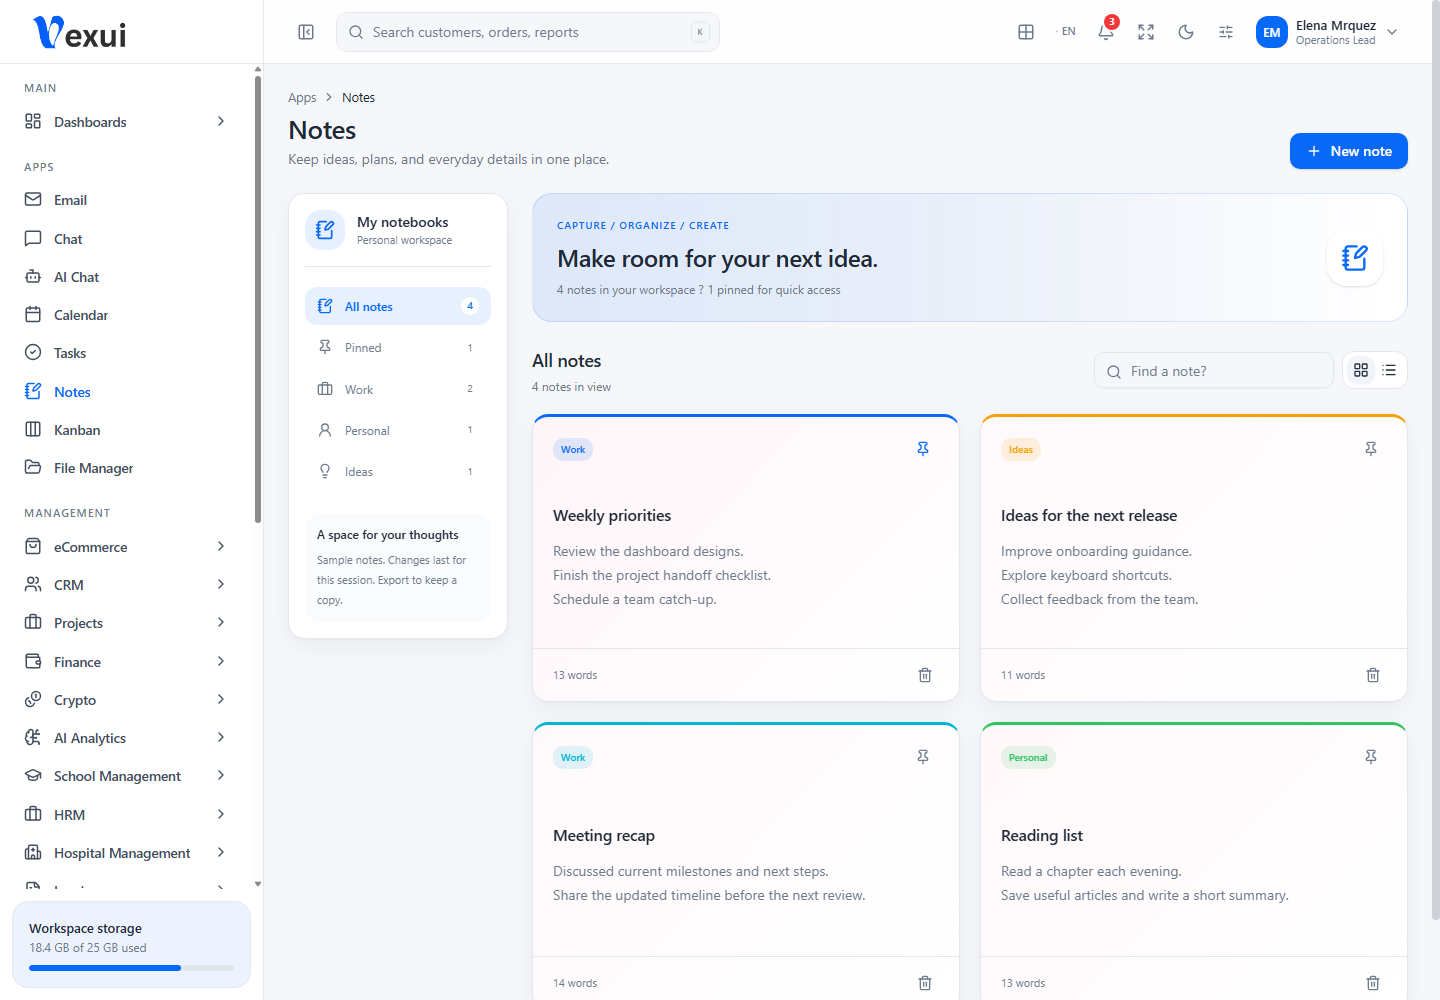Open the apps grid icon in header

tap(1026, 32)
